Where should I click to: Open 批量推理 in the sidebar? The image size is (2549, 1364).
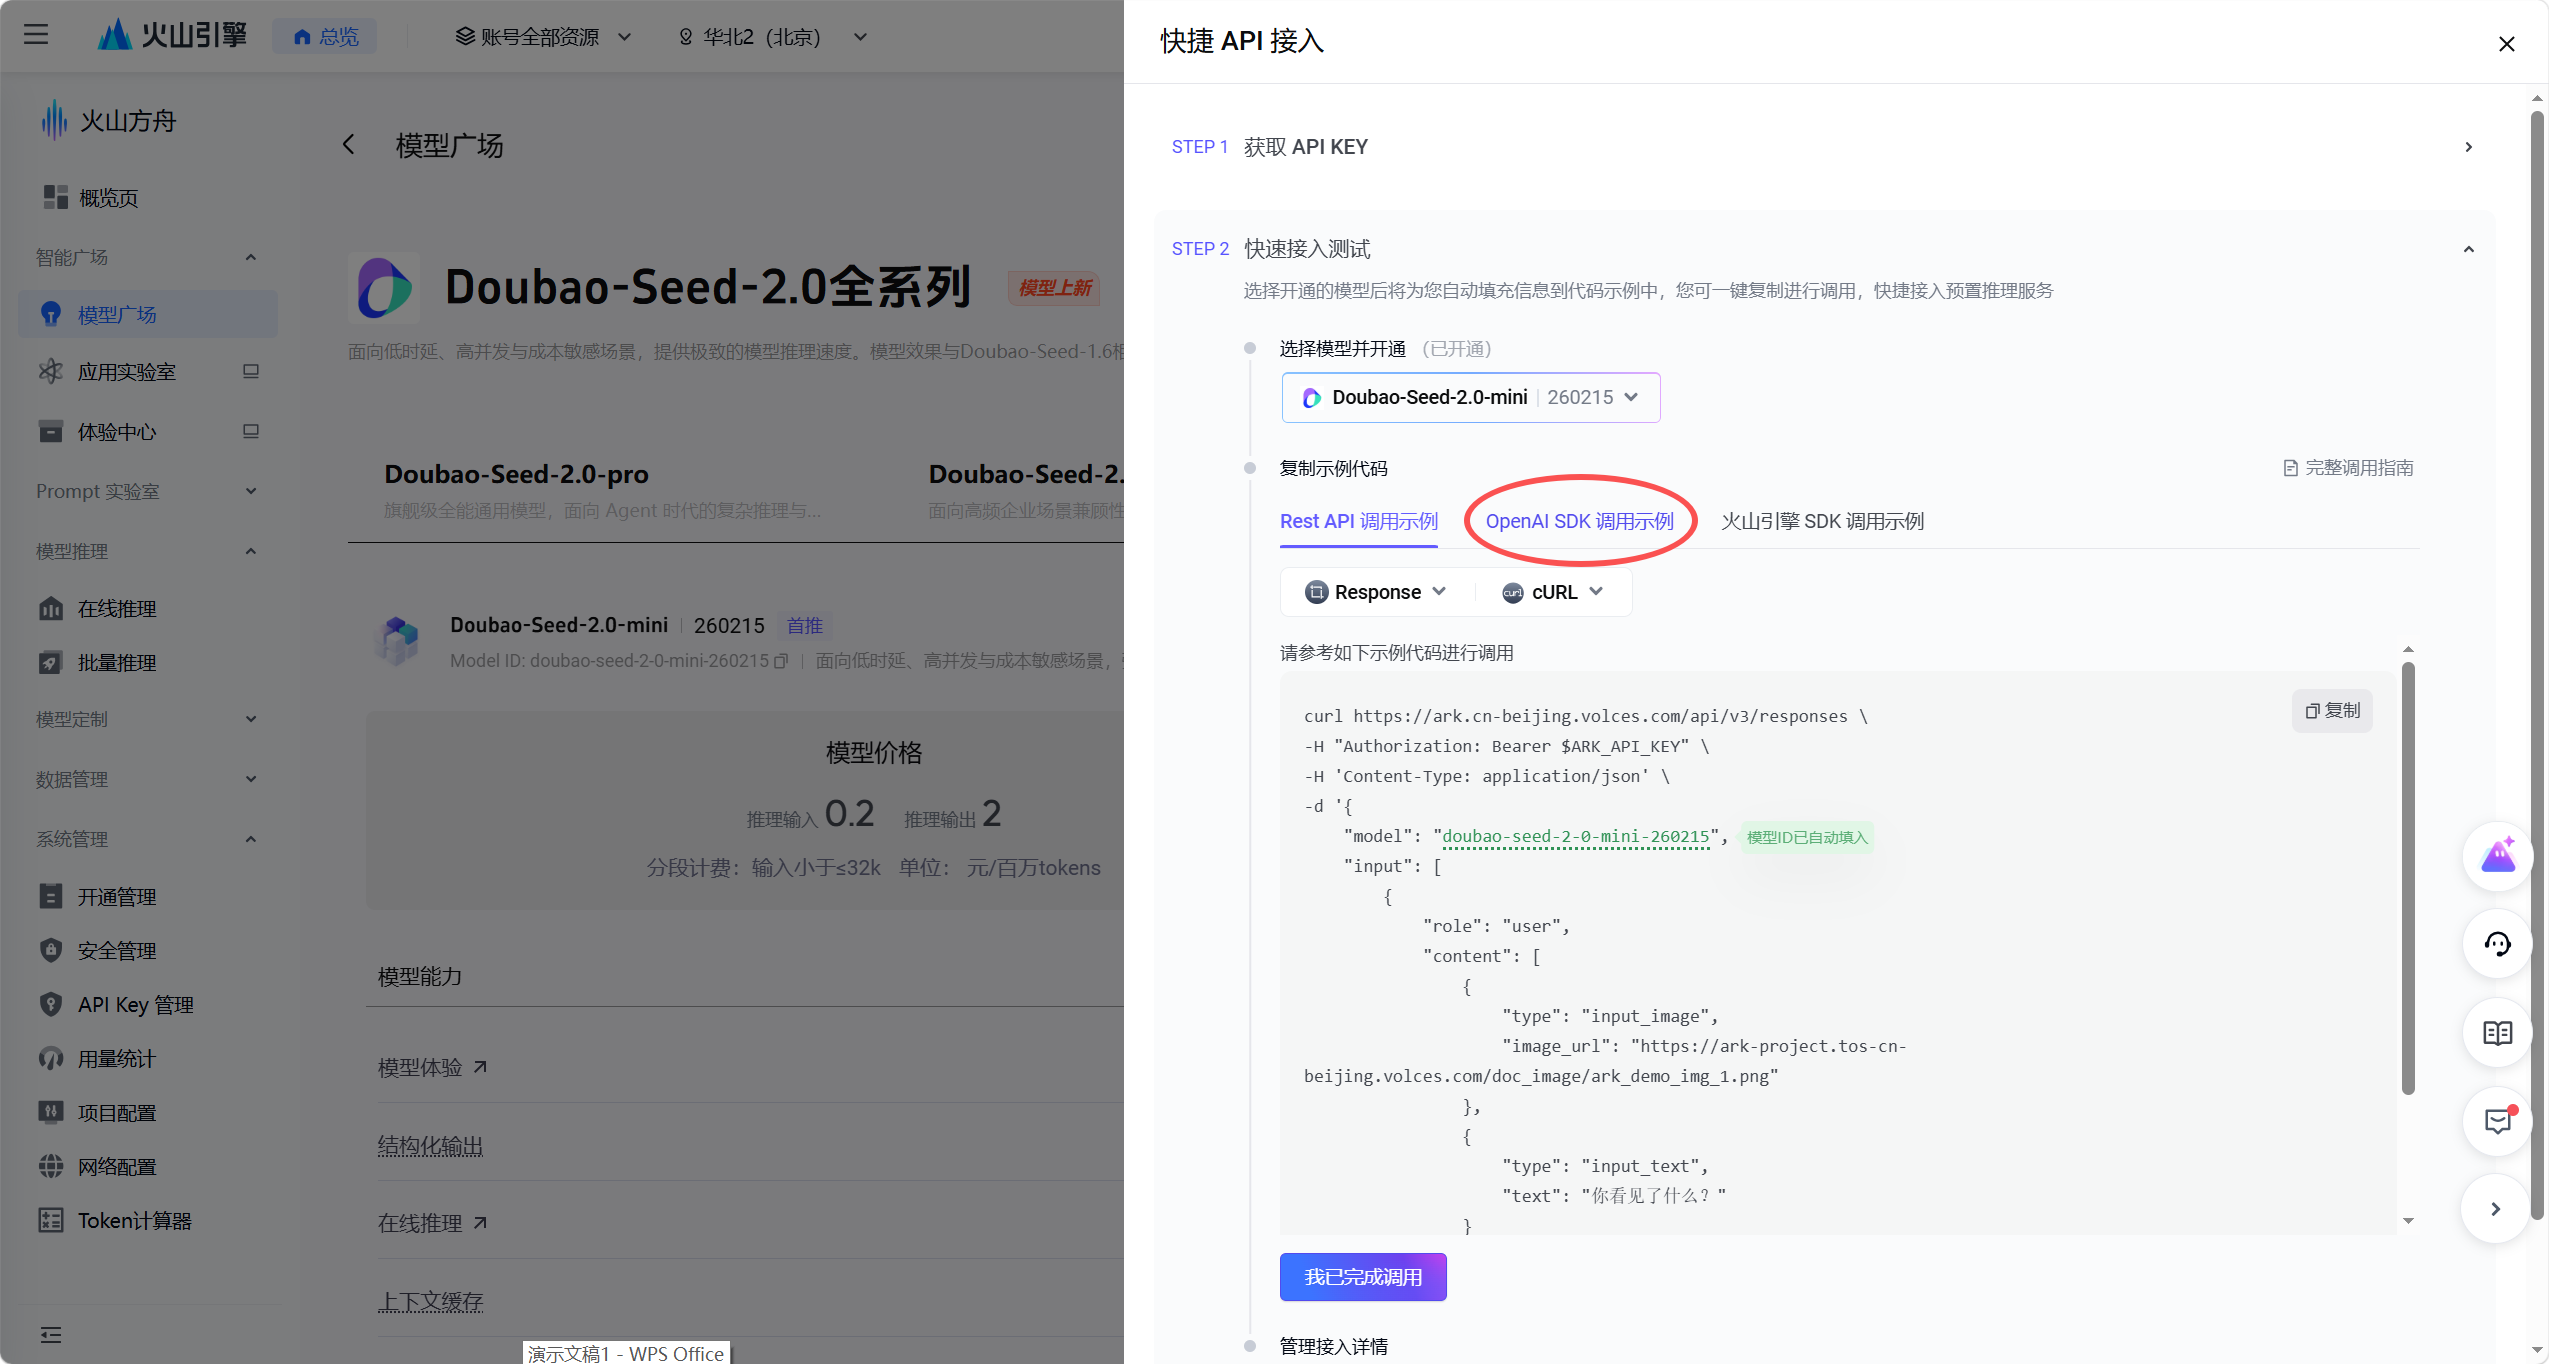(148, 662)
